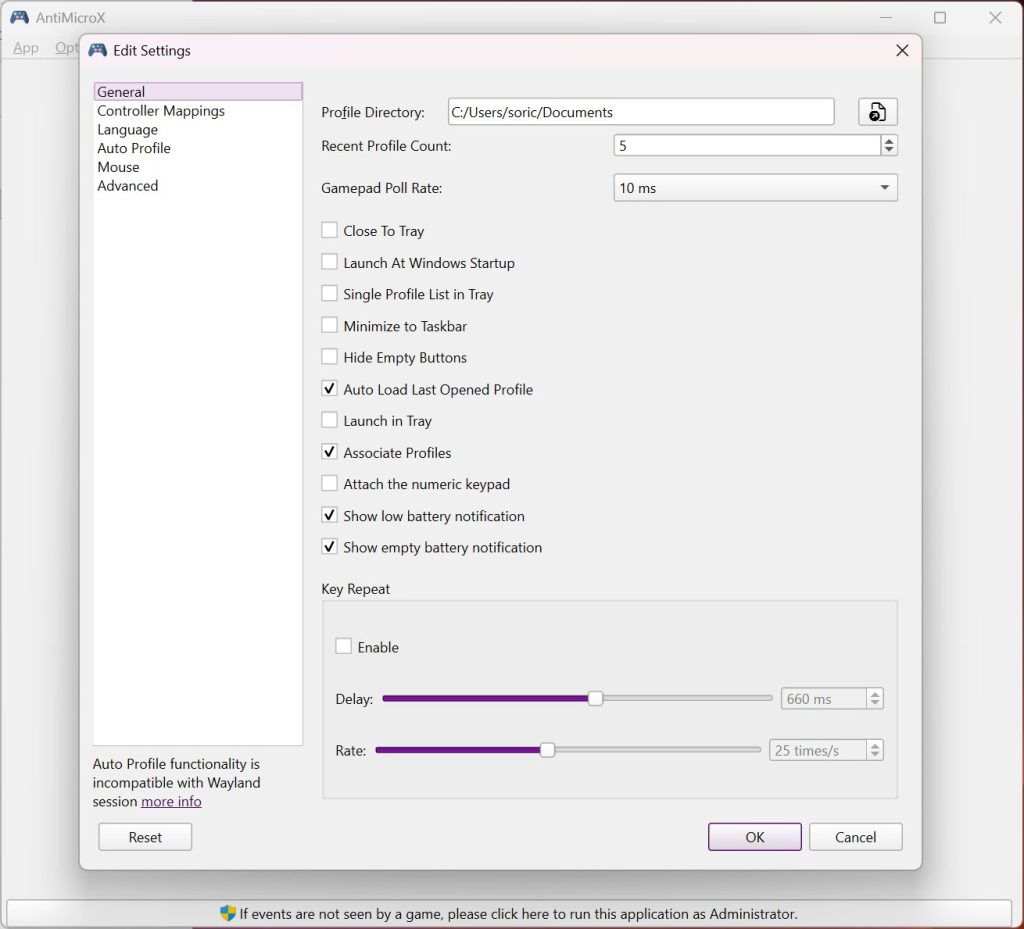
Task: Open Controller Mappings settings page
Action: coord(198,110)
